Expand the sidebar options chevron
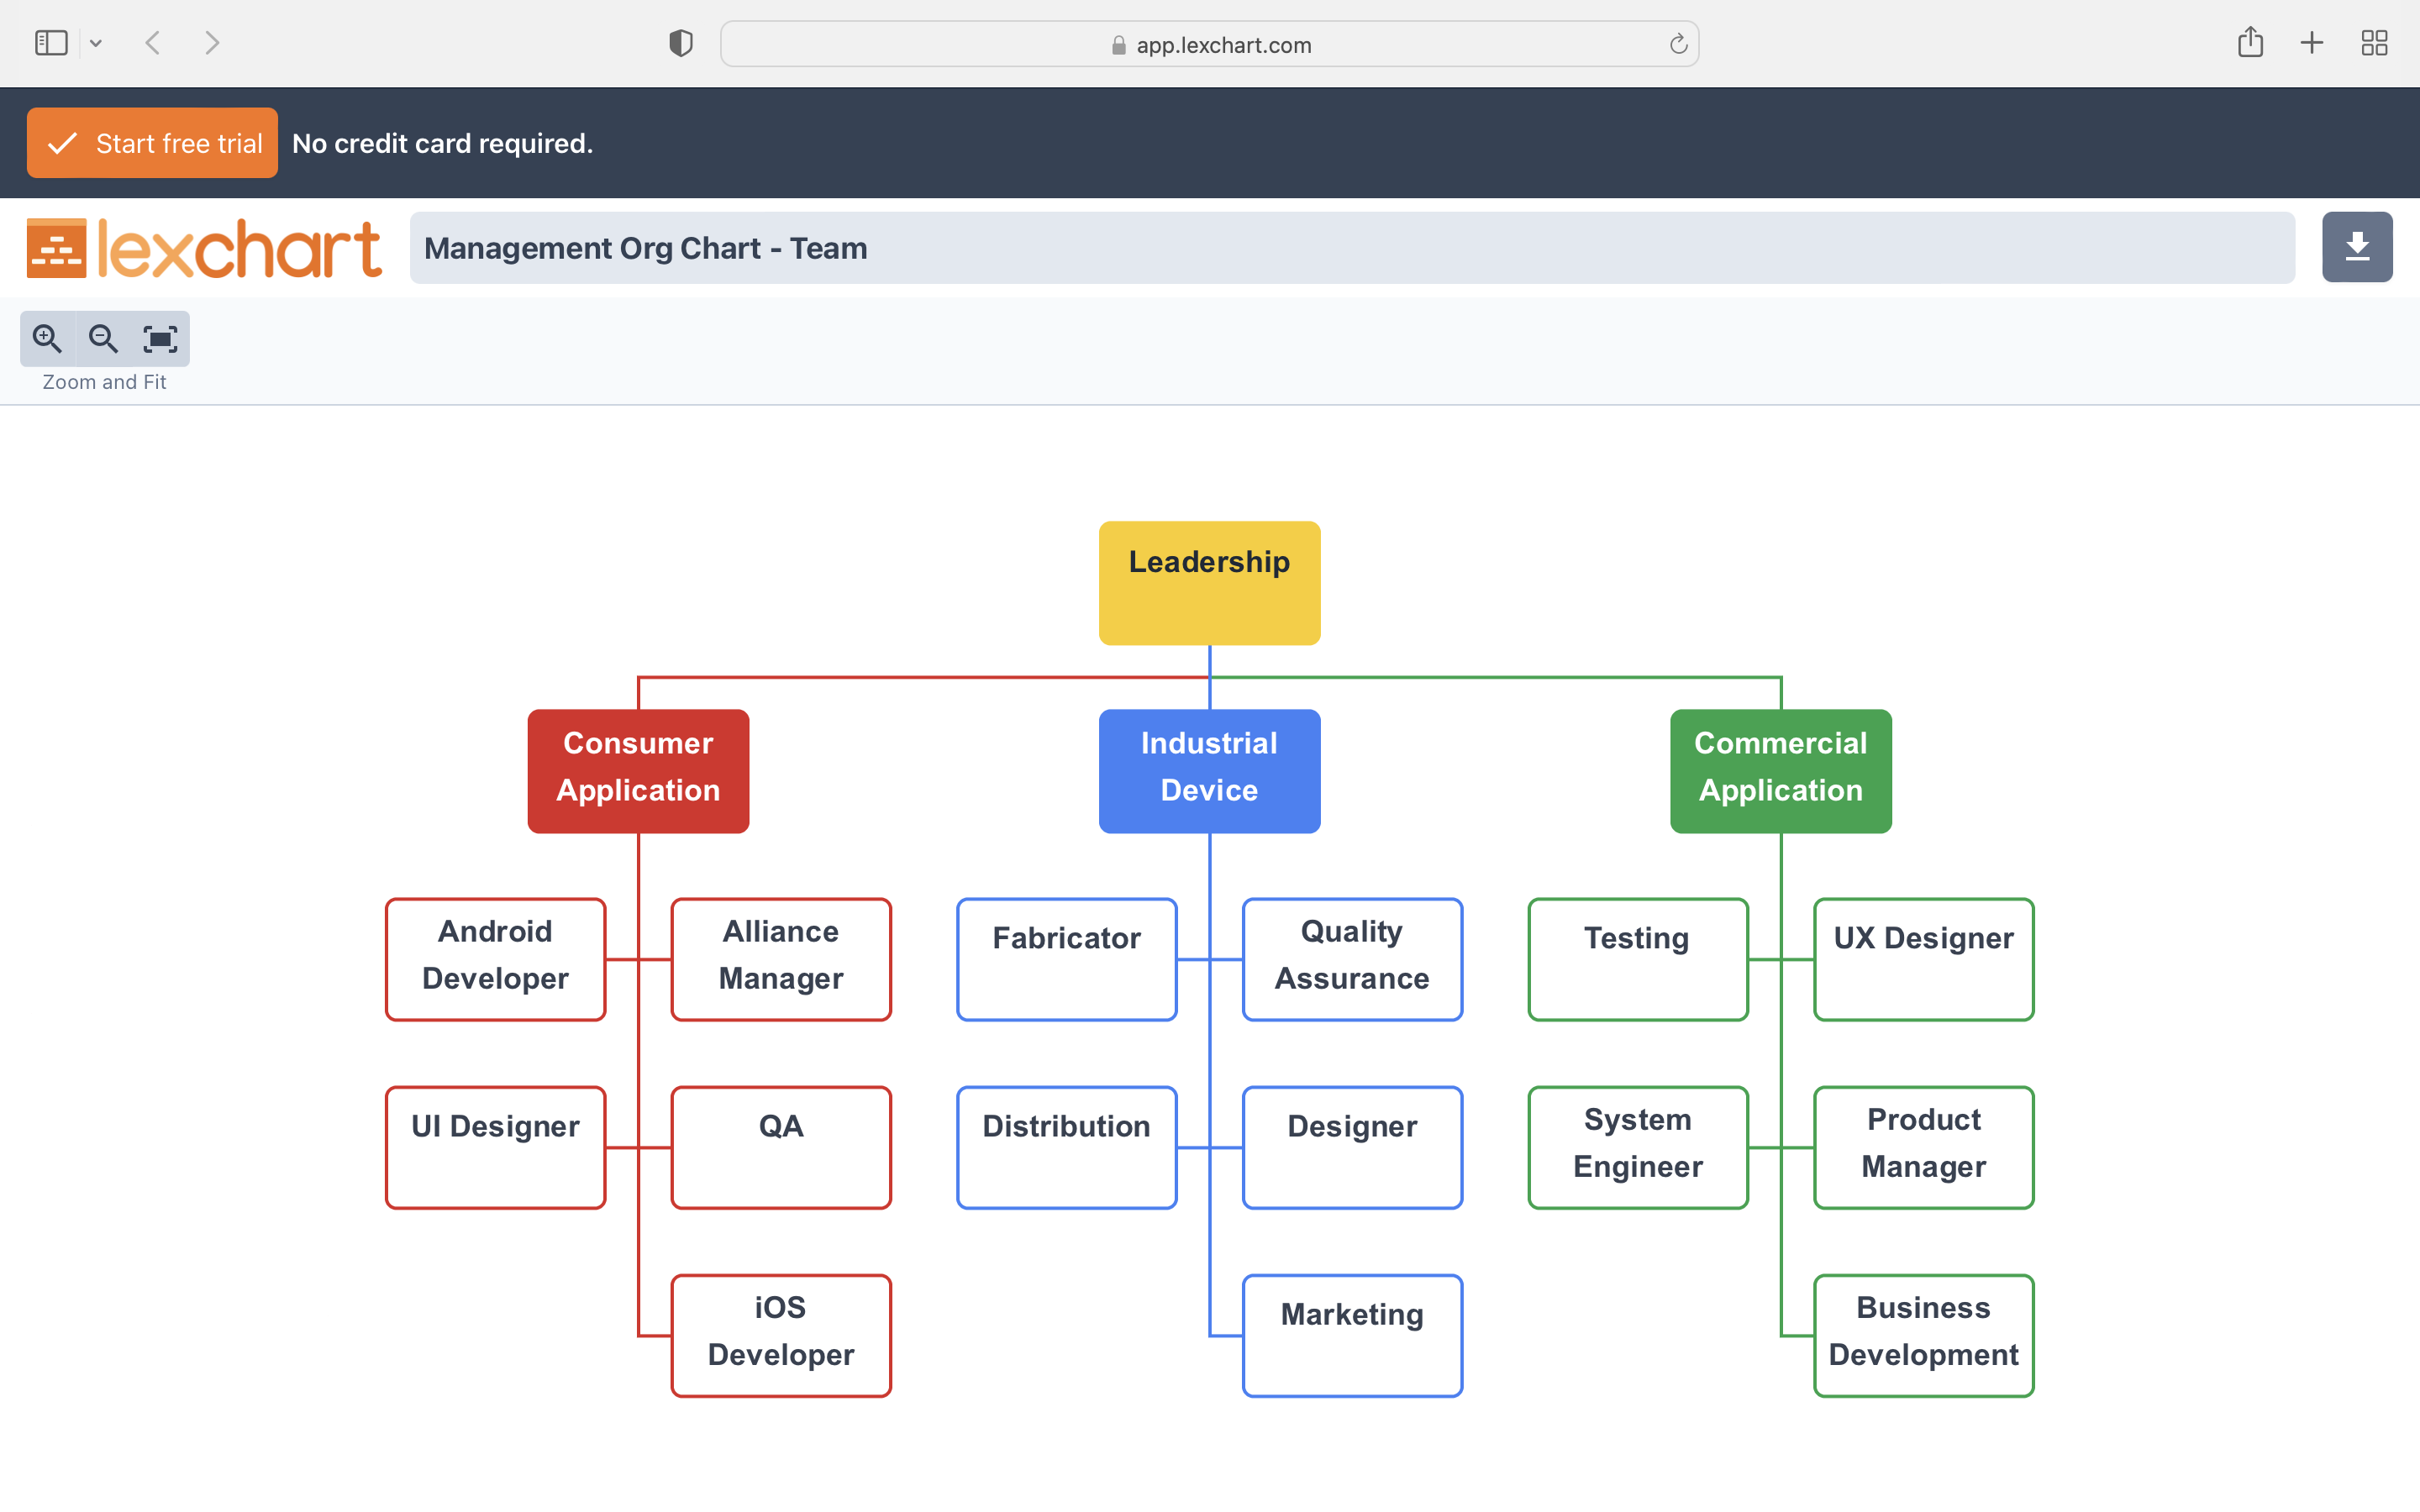This screenshot has width=2420, height=1512. (x=96, y=42)
